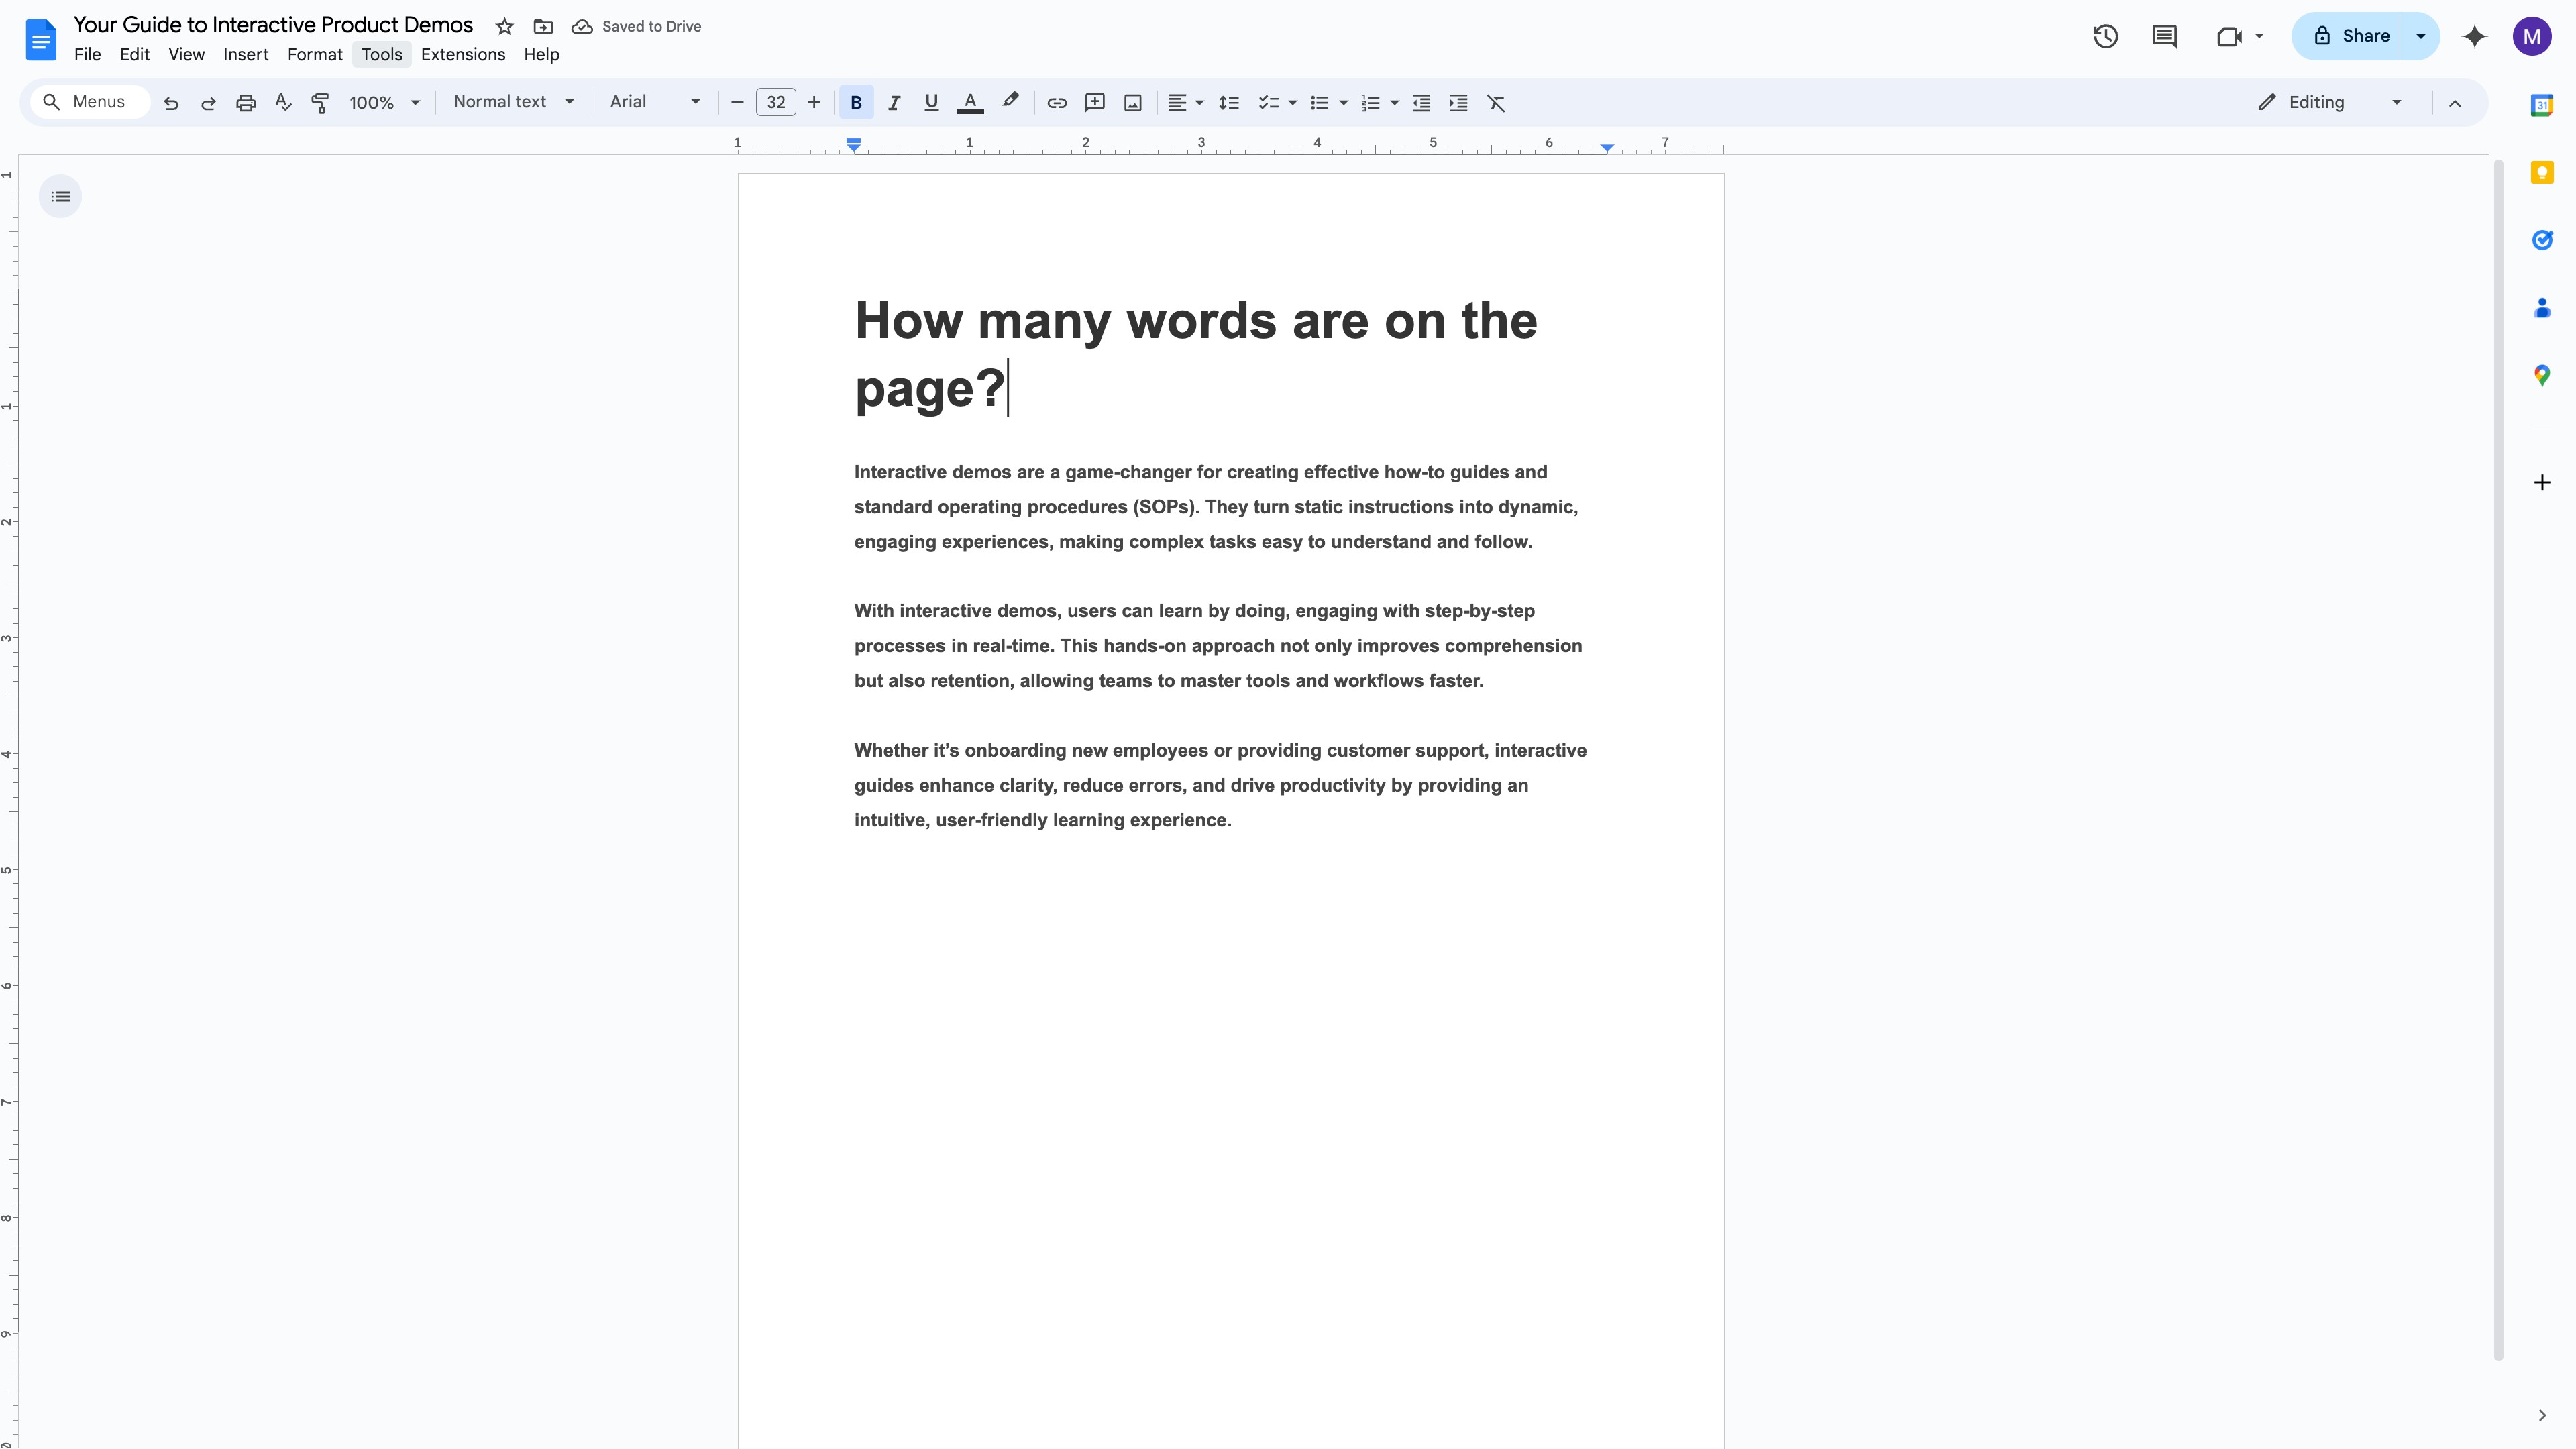Star the document with the star icon
Image resolution: width=2576 pixels, height=1449 pixels.
(x=505, y=26)
